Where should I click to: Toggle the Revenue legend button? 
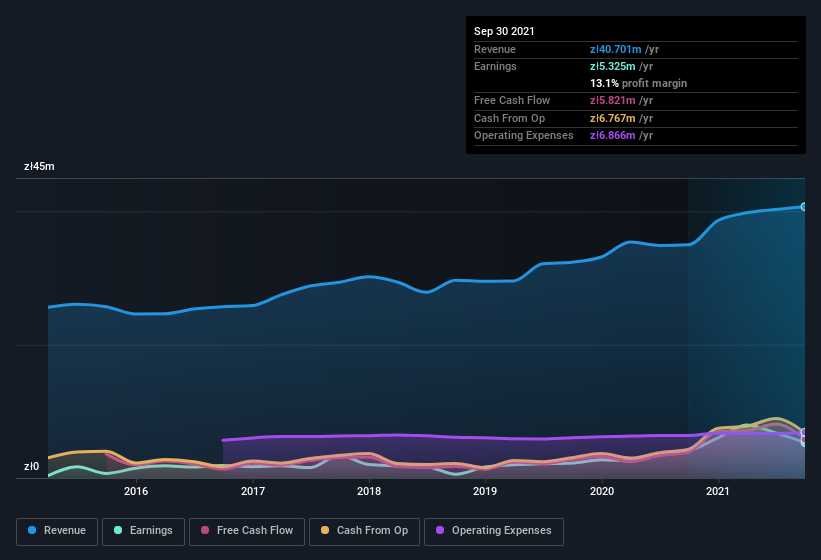(57, 531)
